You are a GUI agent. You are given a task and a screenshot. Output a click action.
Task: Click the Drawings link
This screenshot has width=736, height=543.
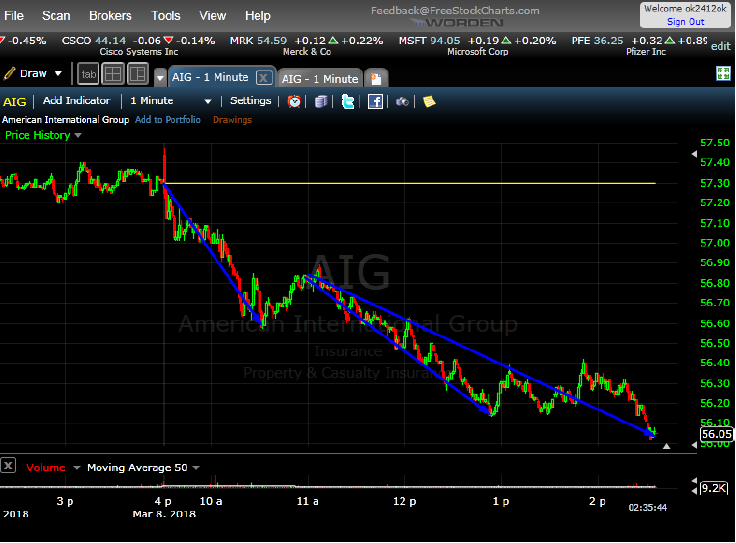click(x=232, y=120)
